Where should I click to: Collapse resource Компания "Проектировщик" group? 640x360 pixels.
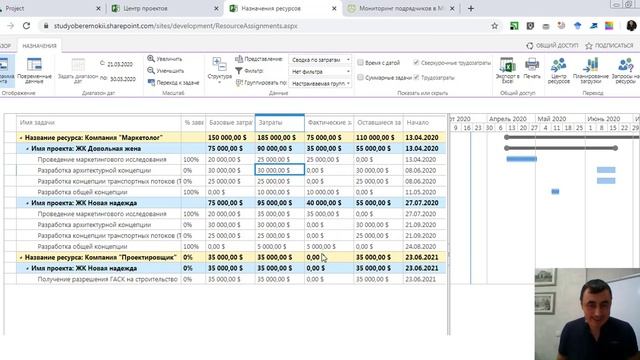[x=21, y=258]
